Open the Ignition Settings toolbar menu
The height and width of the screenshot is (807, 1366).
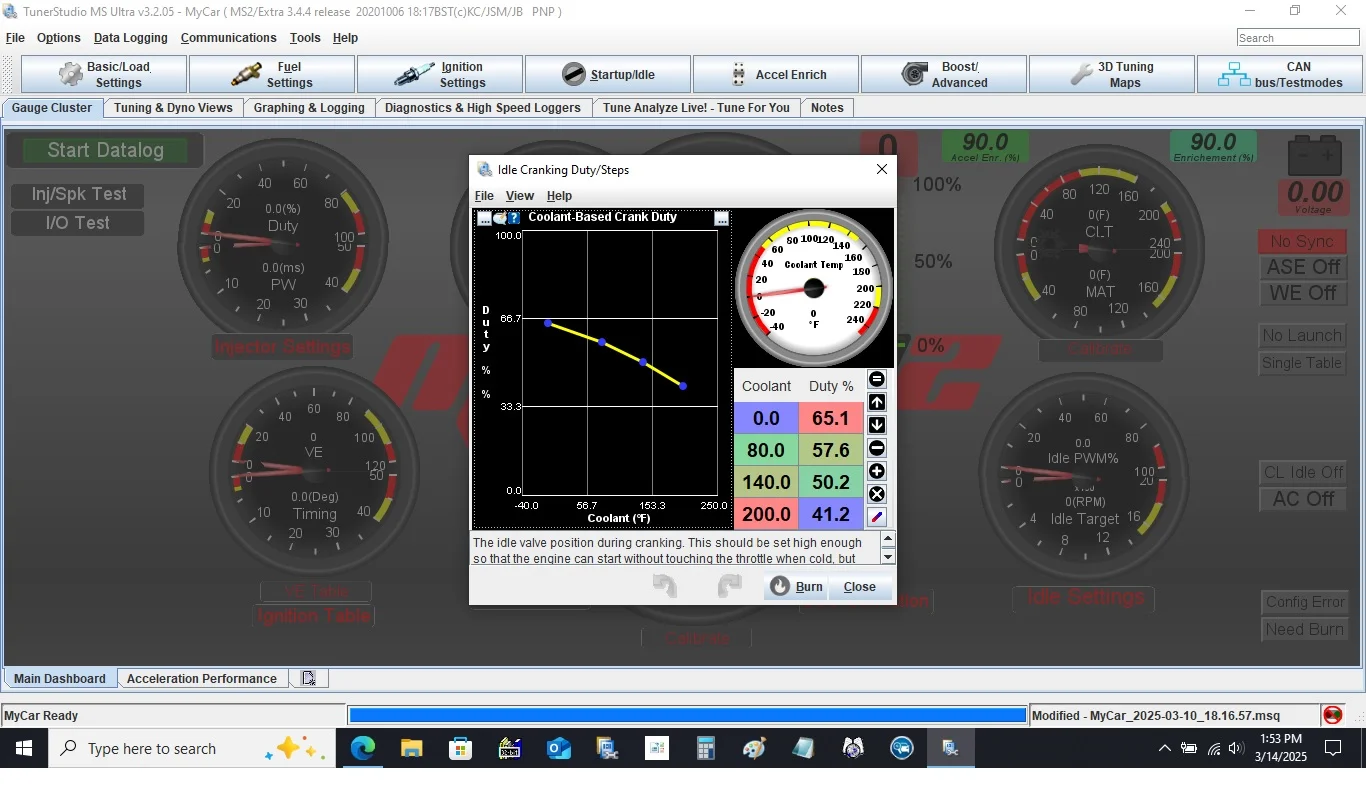pos(440,75)
